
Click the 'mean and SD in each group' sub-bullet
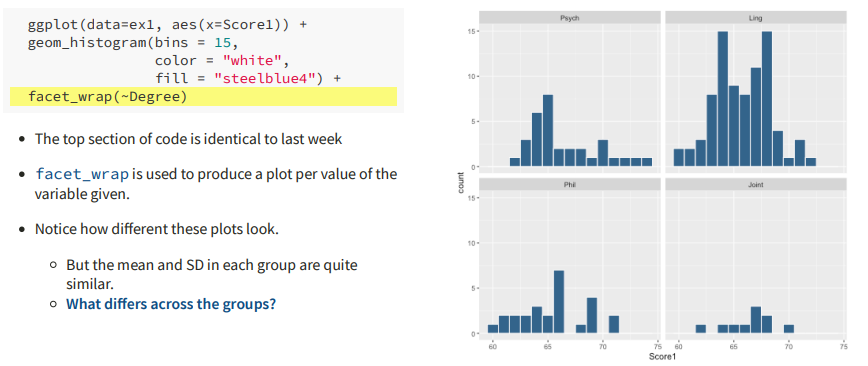pos(212,274)
